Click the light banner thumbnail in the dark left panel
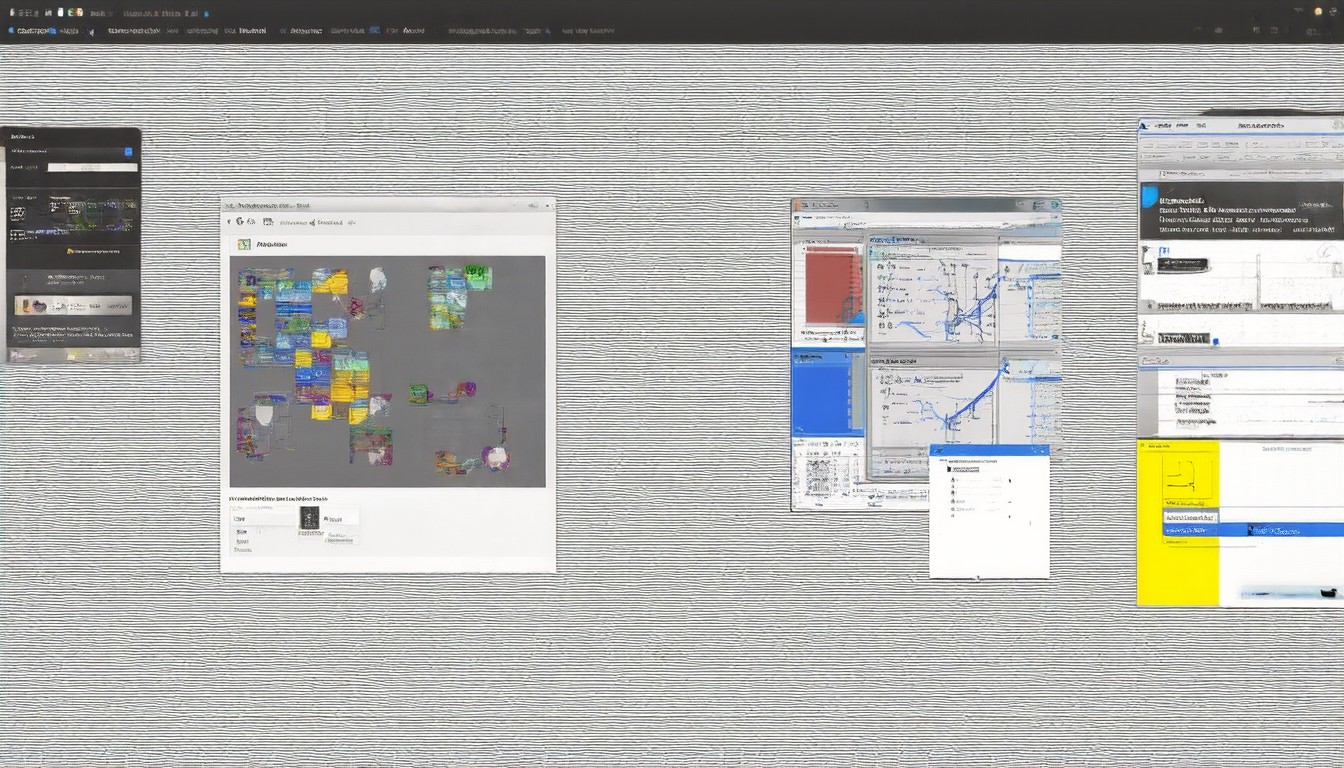Image resolution: width=1344 pixels, height=768 pixels. 73,305
